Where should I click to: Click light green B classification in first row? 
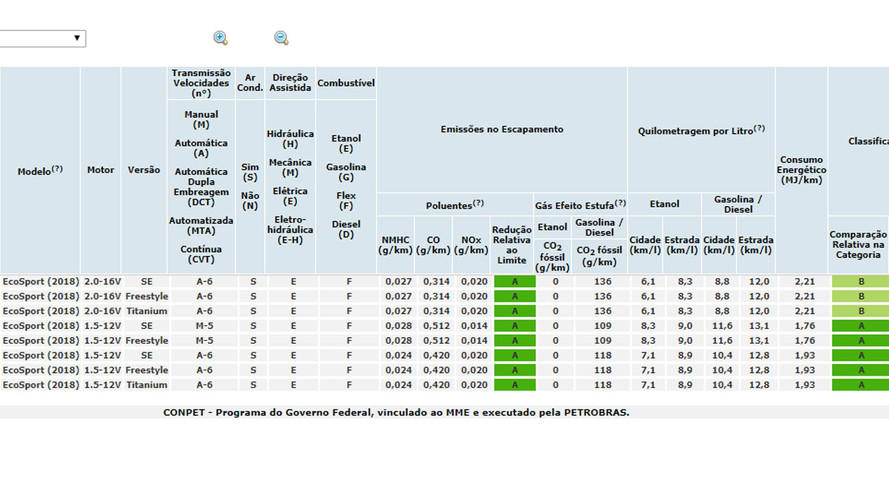(x=861, y=282)
